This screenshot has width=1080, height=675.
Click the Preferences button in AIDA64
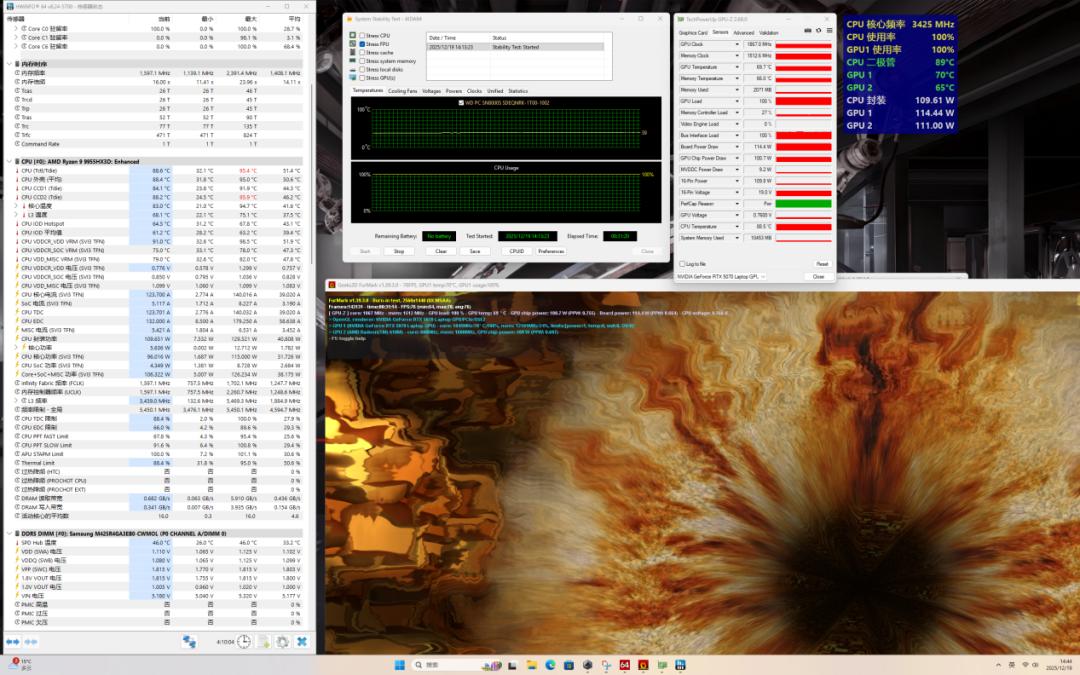click(x=551, y=251)
